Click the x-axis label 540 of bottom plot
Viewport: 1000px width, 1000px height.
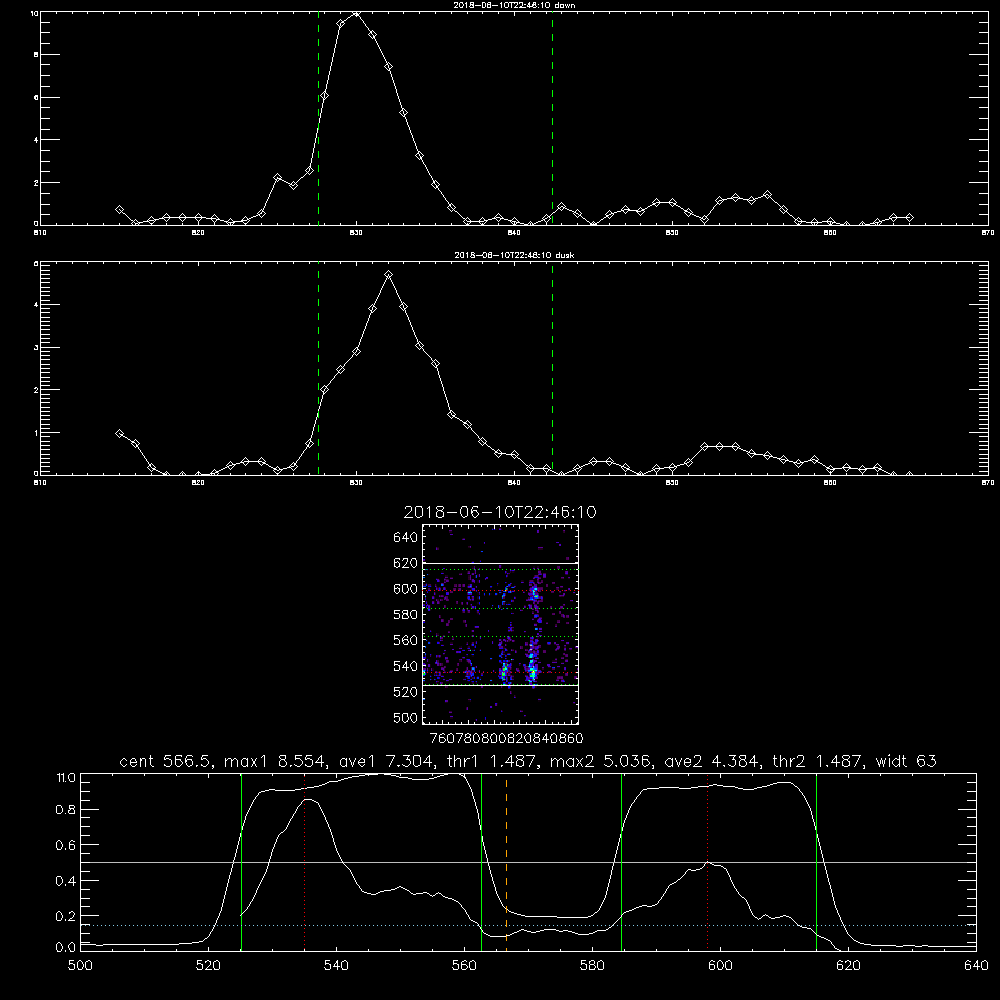(x=336, y=966)
